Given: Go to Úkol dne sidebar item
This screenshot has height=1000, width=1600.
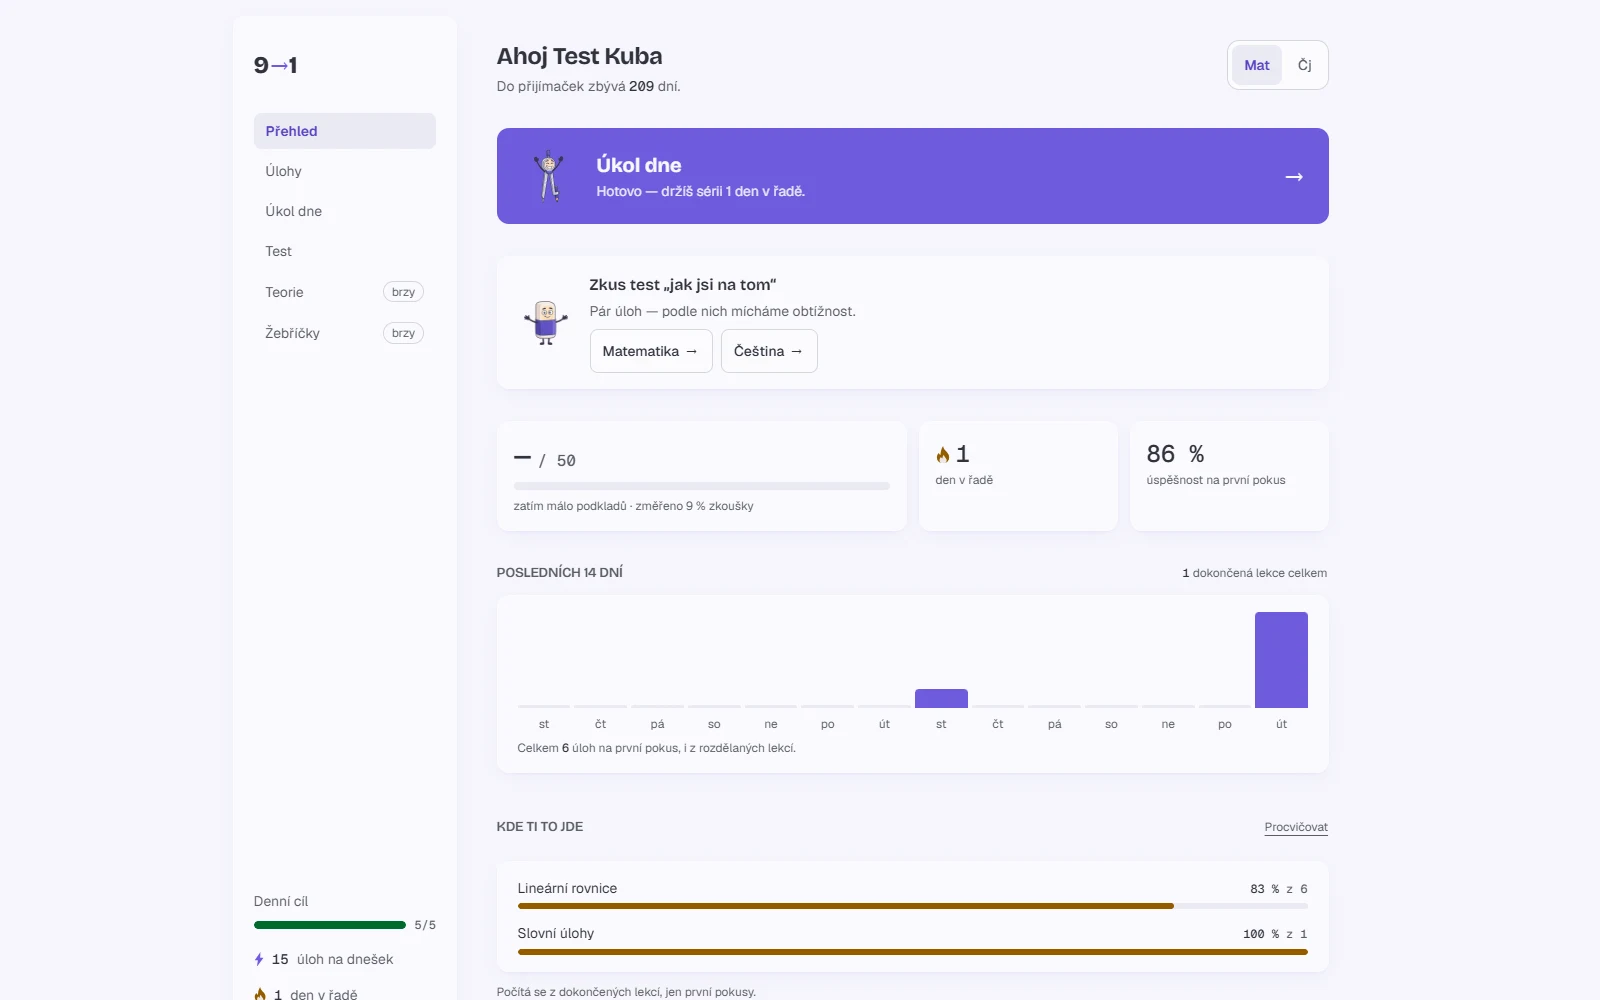Looking at the screenshot, I should click(345, 211).
